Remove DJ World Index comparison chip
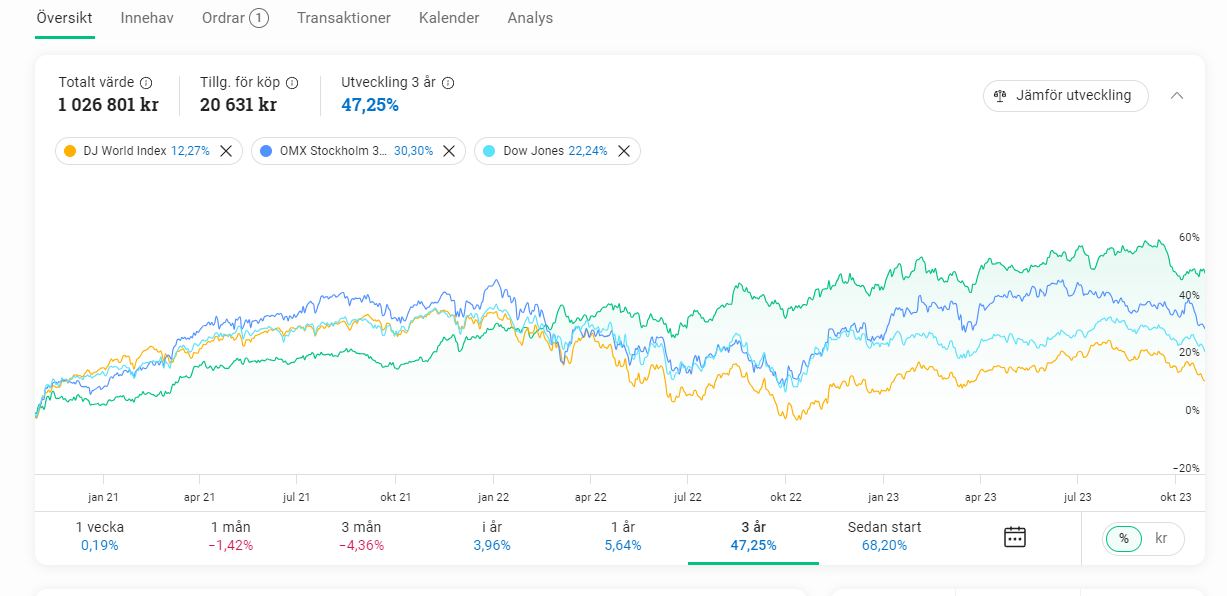Viewport: 1227px width, 596px height. coord(226,151)
